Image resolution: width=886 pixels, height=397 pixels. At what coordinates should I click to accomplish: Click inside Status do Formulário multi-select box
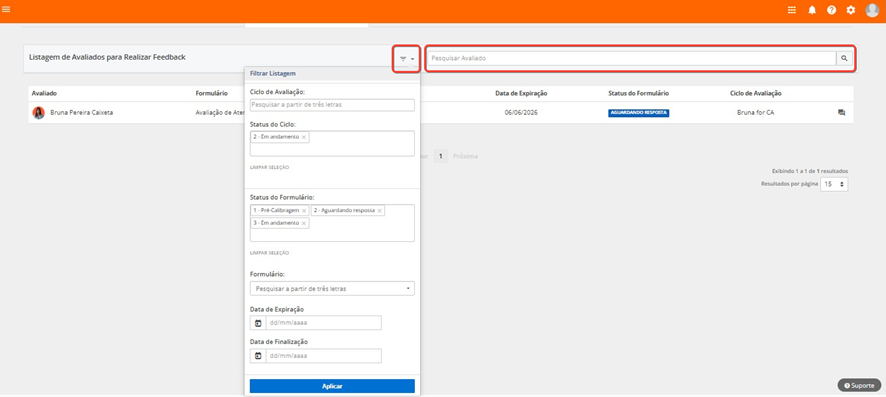click(x=332, y=223)
